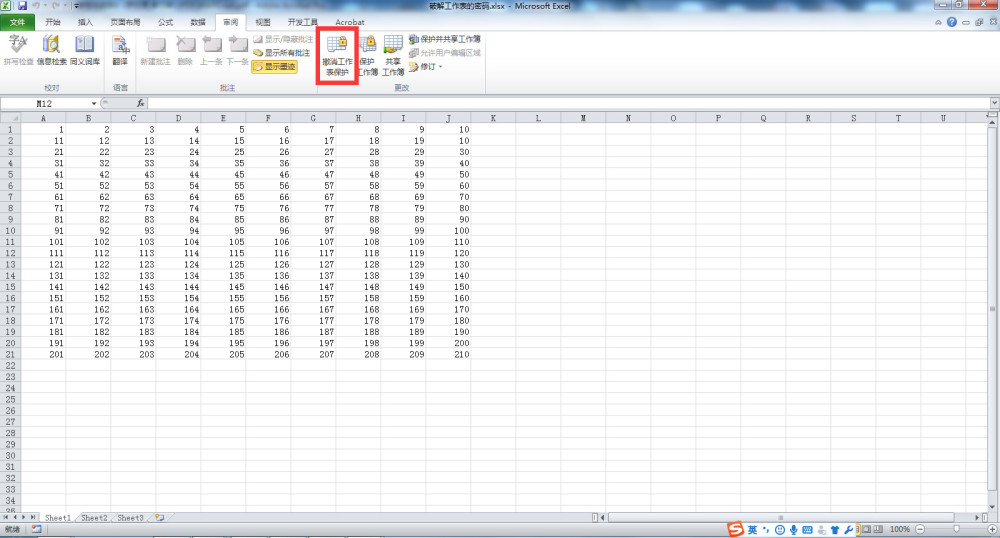Screen dimensions: 1000x538
Task: Go to first sheet navigation arrow
Action: click(6, 518)
